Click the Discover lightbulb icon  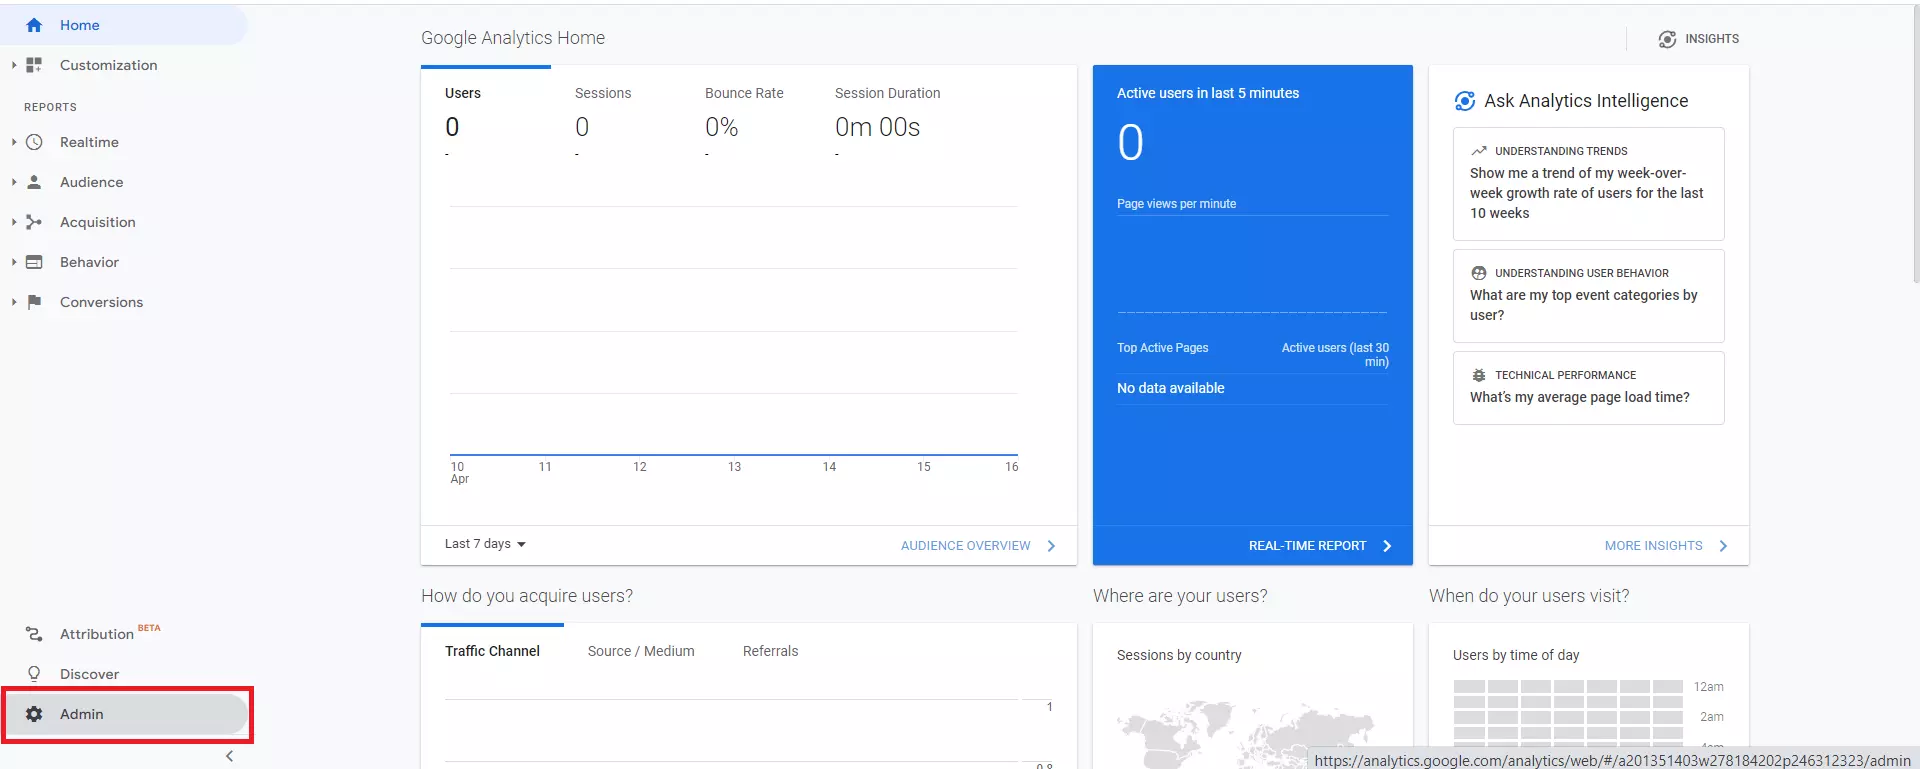34,674
